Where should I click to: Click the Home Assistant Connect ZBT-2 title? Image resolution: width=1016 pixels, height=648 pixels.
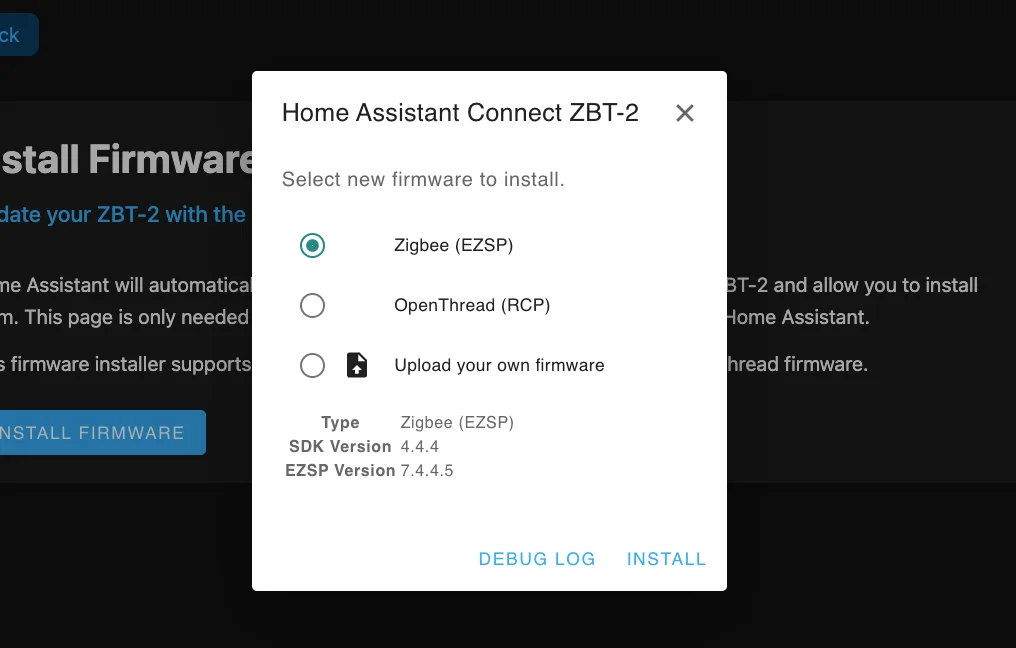point(460,113)
